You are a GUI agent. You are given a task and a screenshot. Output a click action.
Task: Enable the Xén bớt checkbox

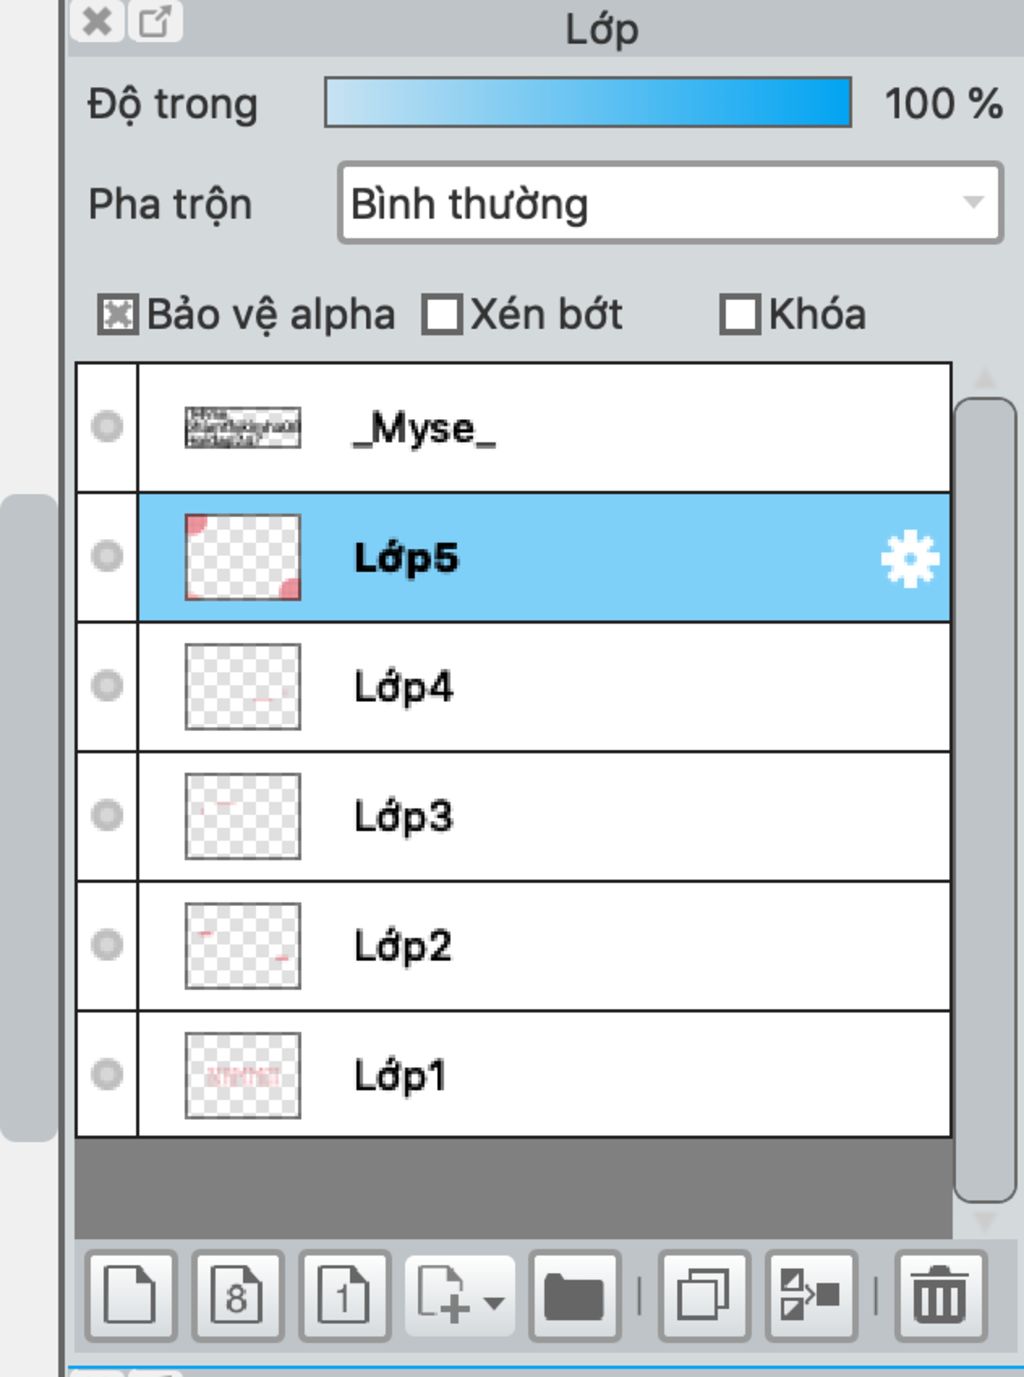441,315
